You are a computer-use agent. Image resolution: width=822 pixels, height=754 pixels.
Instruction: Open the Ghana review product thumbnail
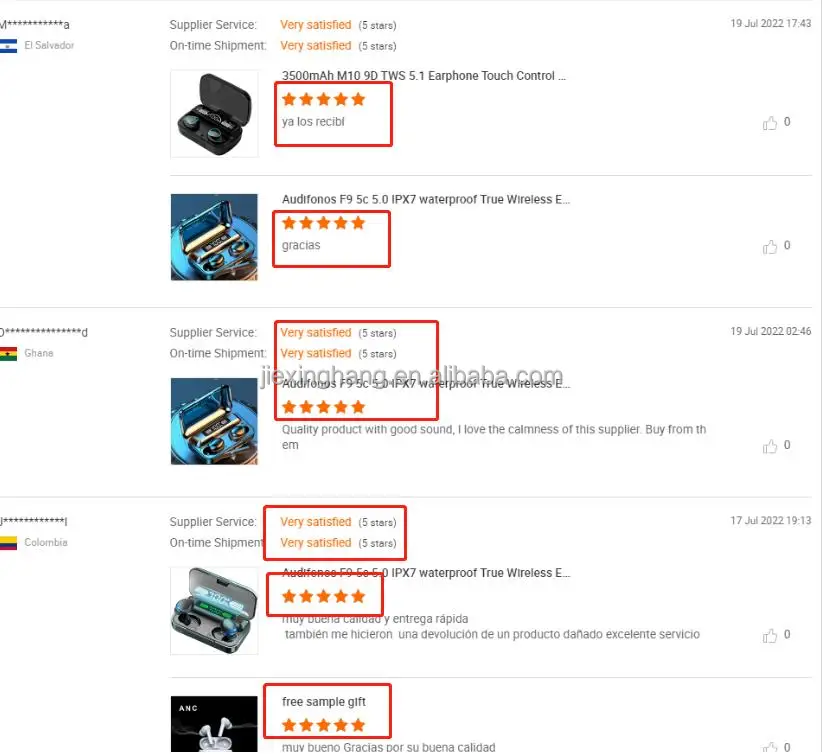pos(214,421)
